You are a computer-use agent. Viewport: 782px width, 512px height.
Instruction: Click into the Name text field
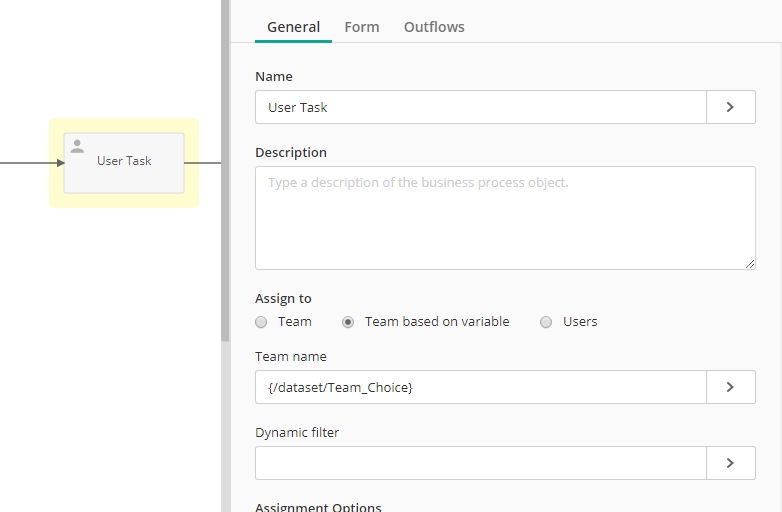(481, 107)
